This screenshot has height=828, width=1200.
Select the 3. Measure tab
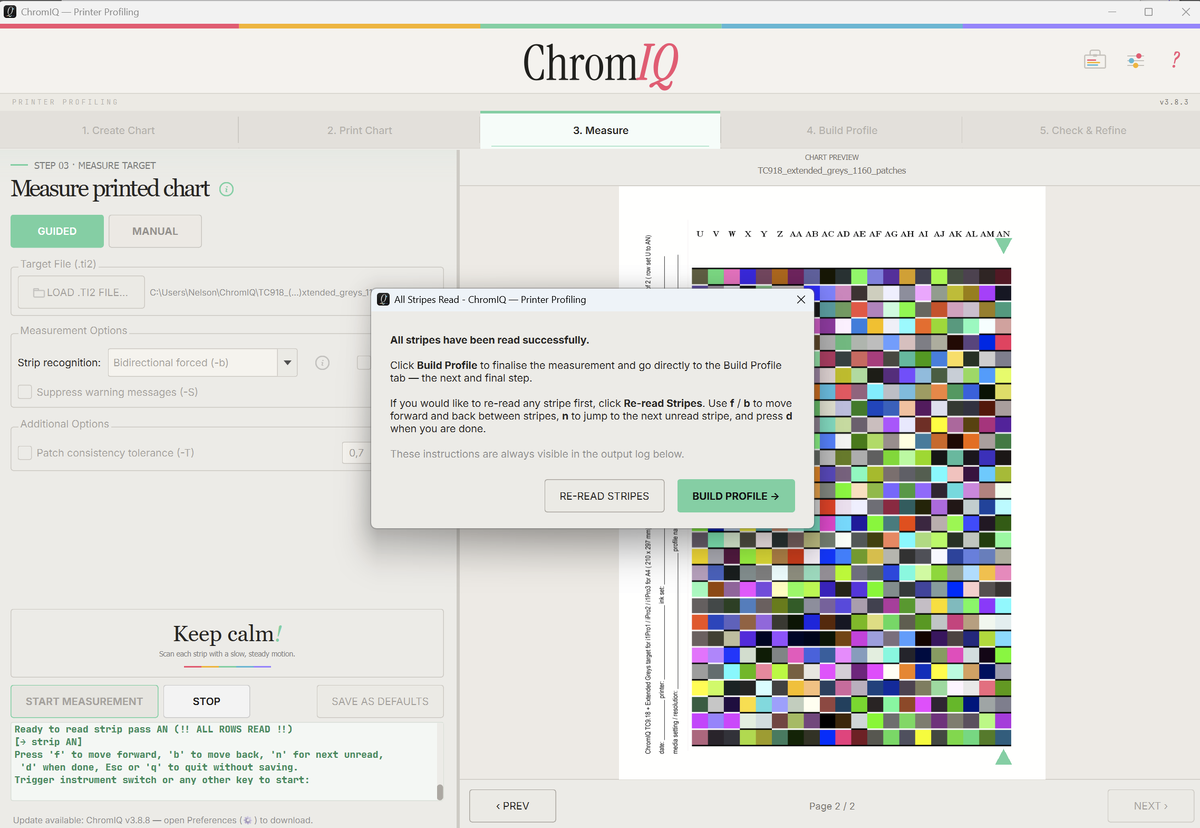[x=600, y=130]
